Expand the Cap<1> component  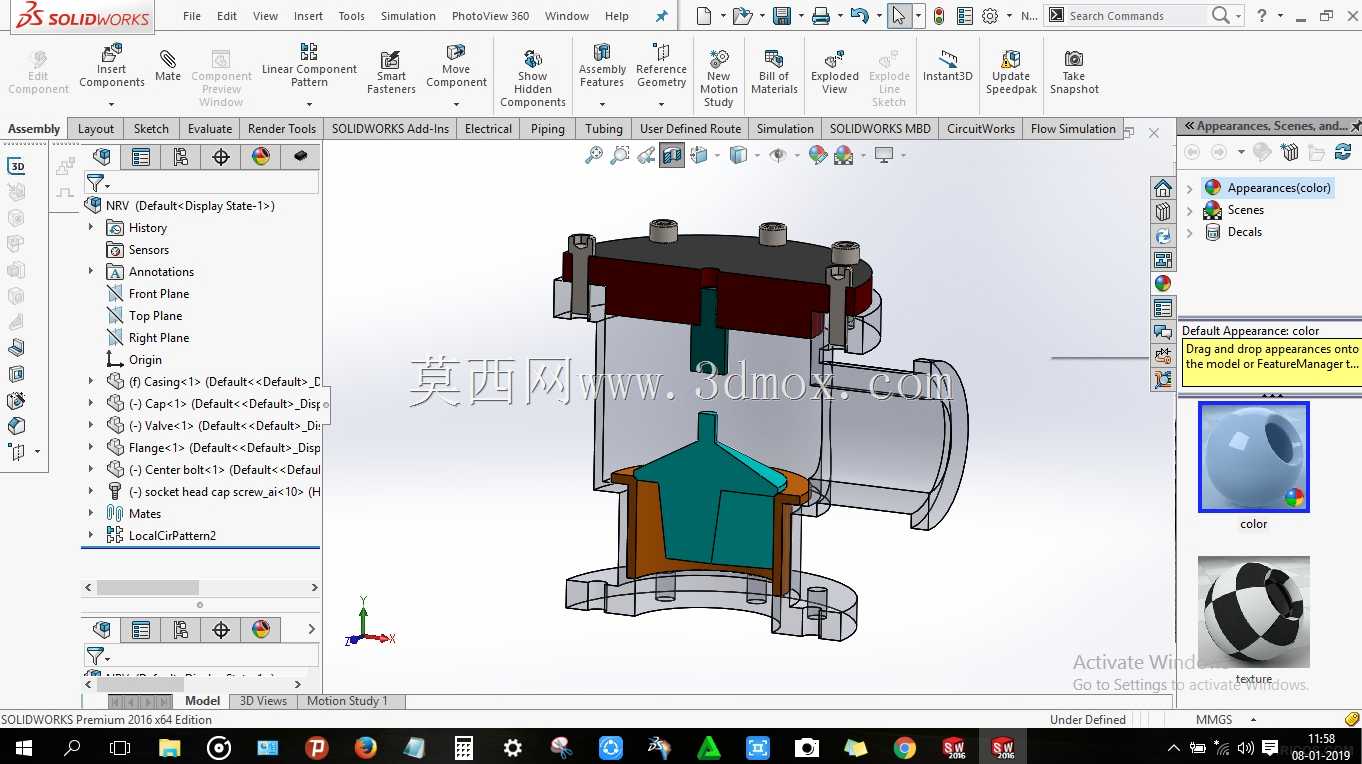coord(91,404)
